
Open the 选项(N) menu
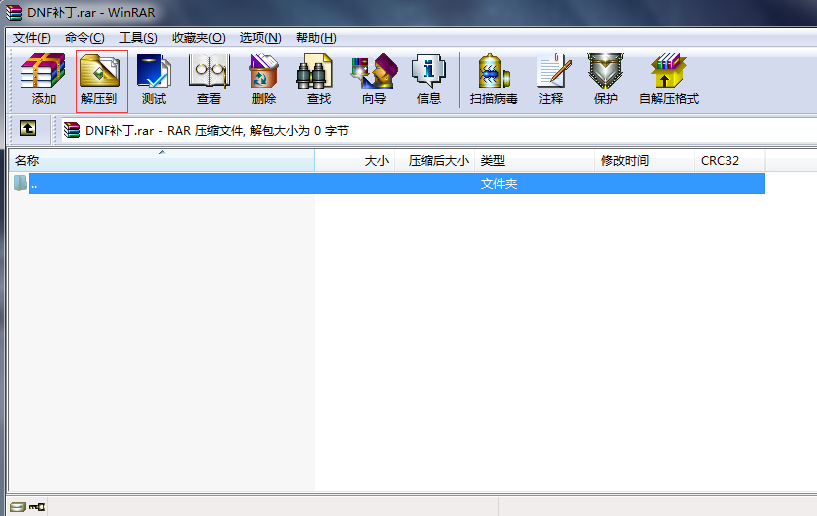[x=260, y=38]
